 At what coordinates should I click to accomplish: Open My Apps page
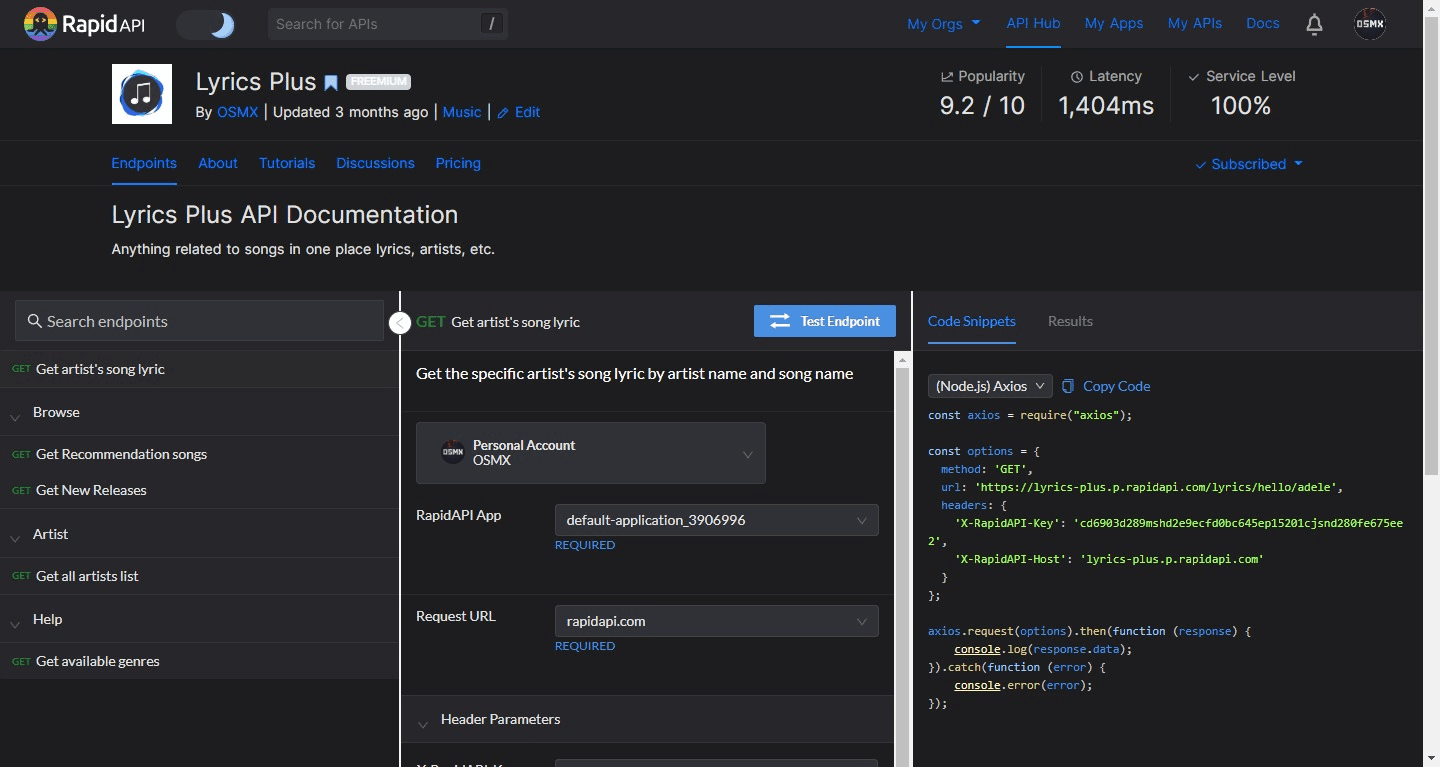click(1114, 23)
